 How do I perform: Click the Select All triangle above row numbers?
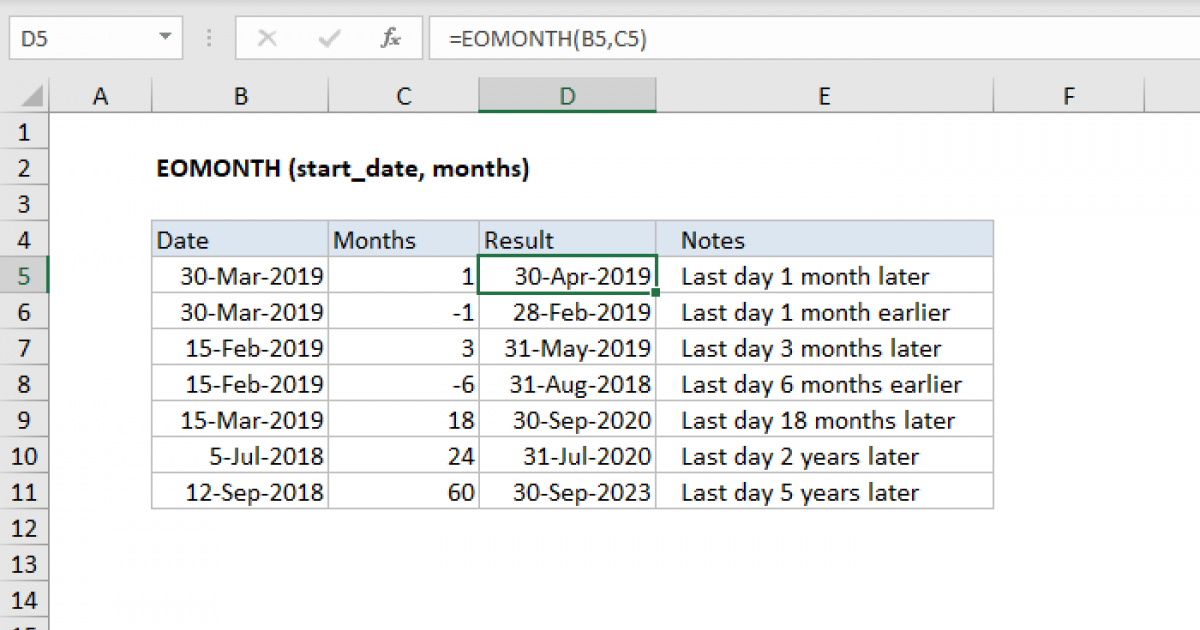click(28, 94)
